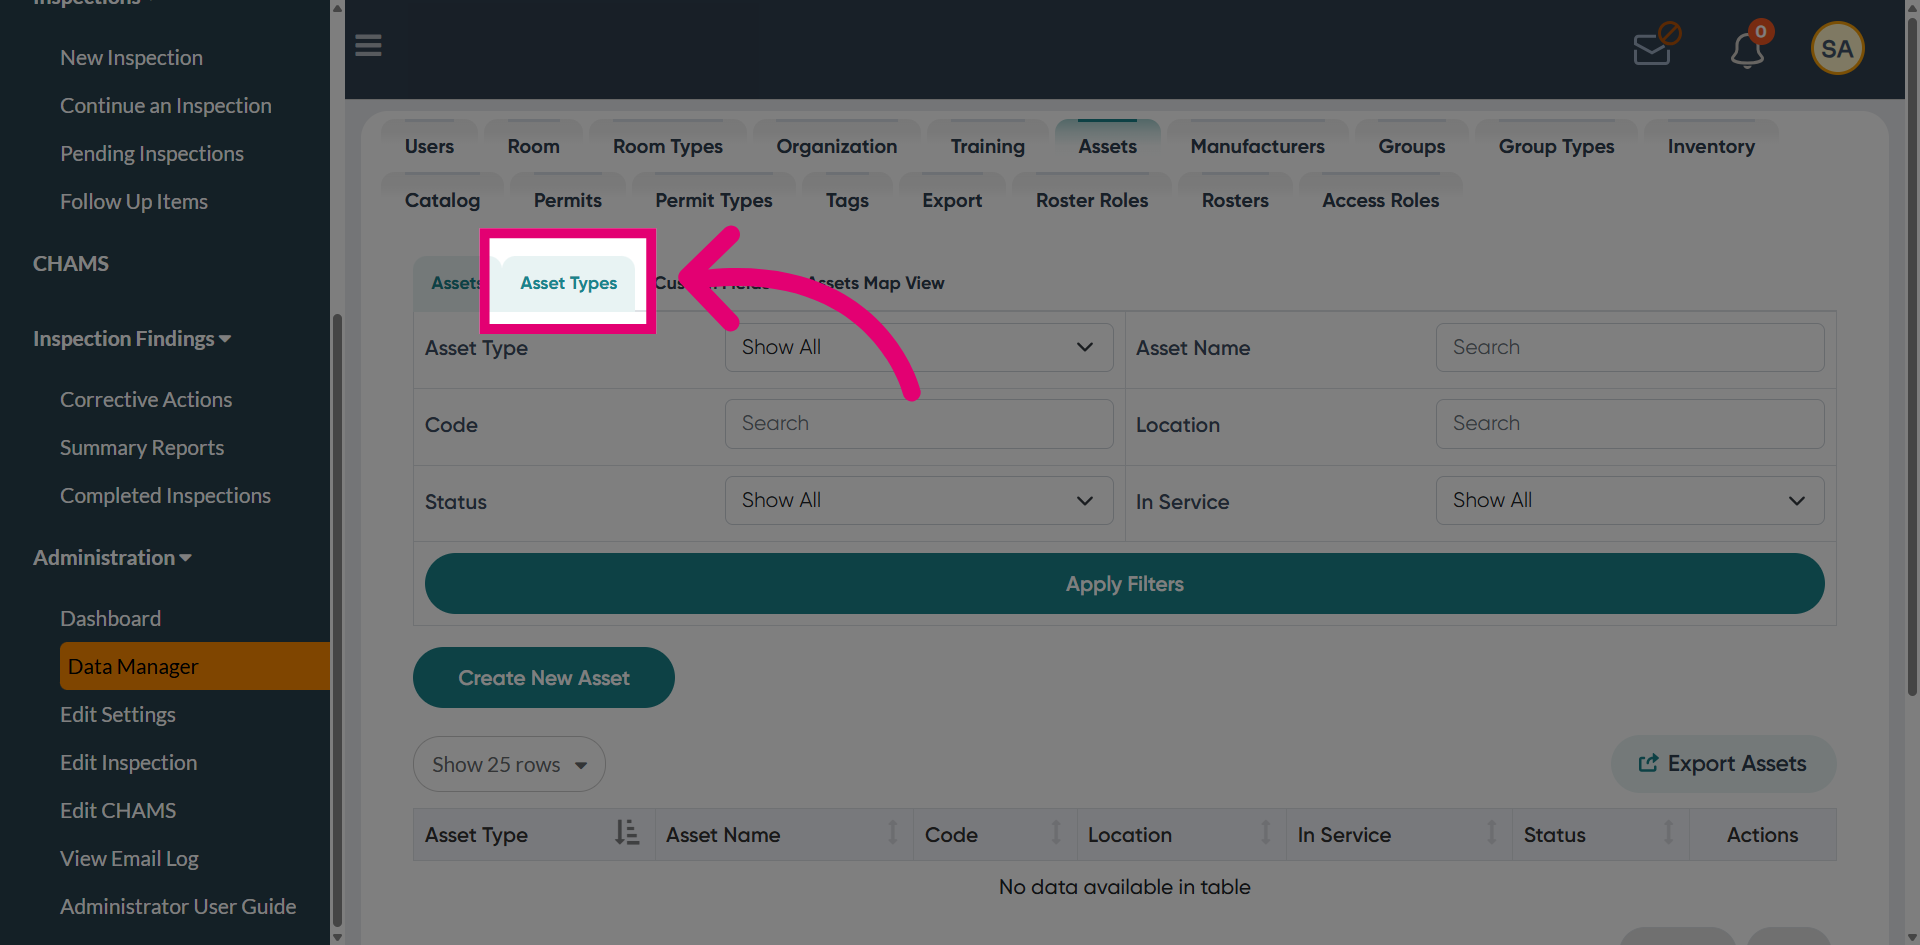Open Edit Inspection in sidebar
Viewport: 1920px width, 945px height.
point(128,763)
